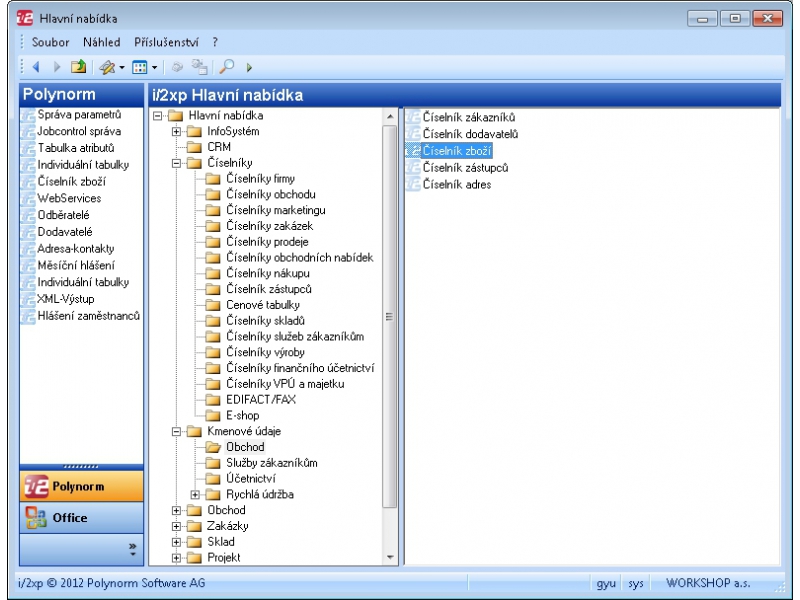The height and width of the screenshot is (600, 800).
Task: Select Služby zákazníkům under Kmenové údaje
Action: (271, 463)
